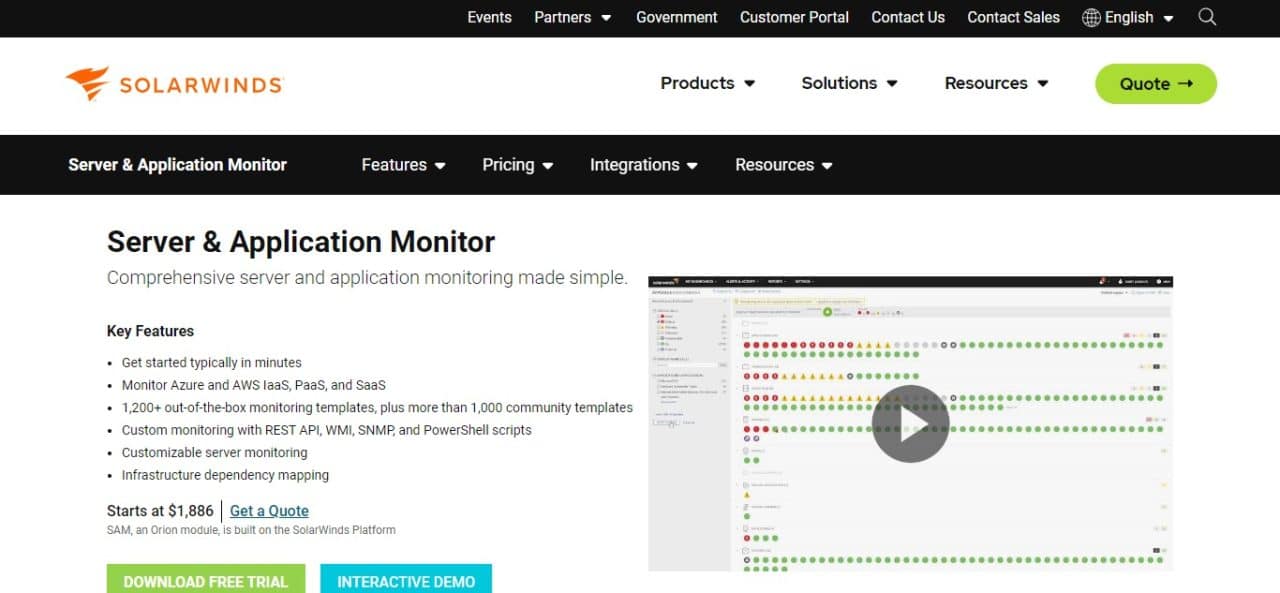Image resolution: width=1280 pixels, height=593 pixels.
Task: Go to Customer Portal
Action: pyautogui.click(x=794, y=17)
